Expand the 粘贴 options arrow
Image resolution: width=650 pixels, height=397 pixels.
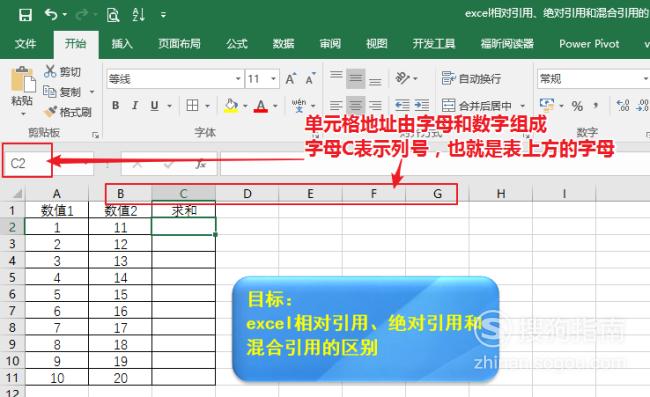point(23,113)
